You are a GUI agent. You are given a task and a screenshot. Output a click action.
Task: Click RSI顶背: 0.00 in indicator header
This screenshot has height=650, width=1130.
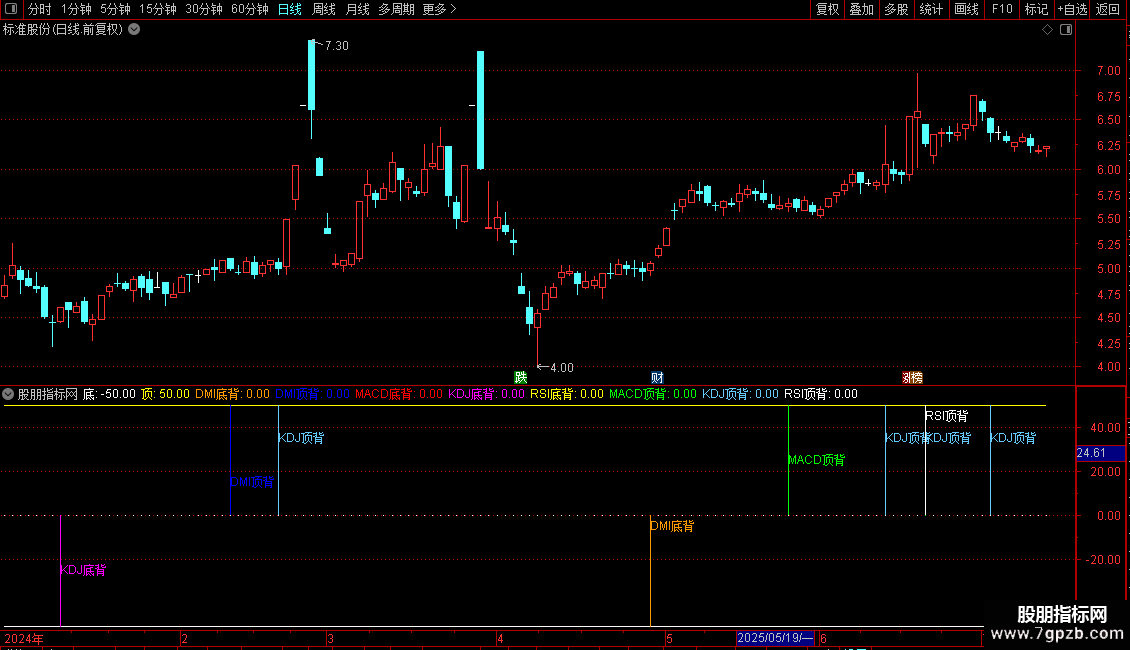(821, 394)
